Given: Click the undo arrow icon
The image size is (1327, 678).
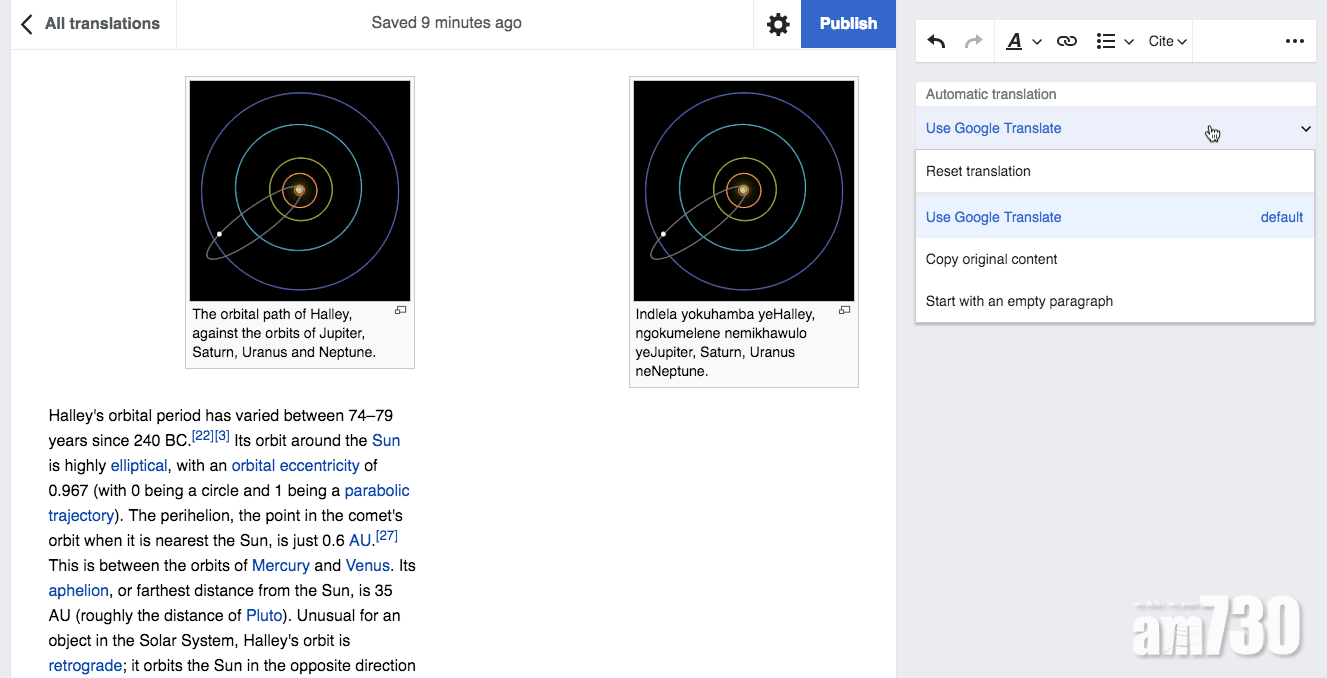Looking at the screenshot, I should (936, 41).
